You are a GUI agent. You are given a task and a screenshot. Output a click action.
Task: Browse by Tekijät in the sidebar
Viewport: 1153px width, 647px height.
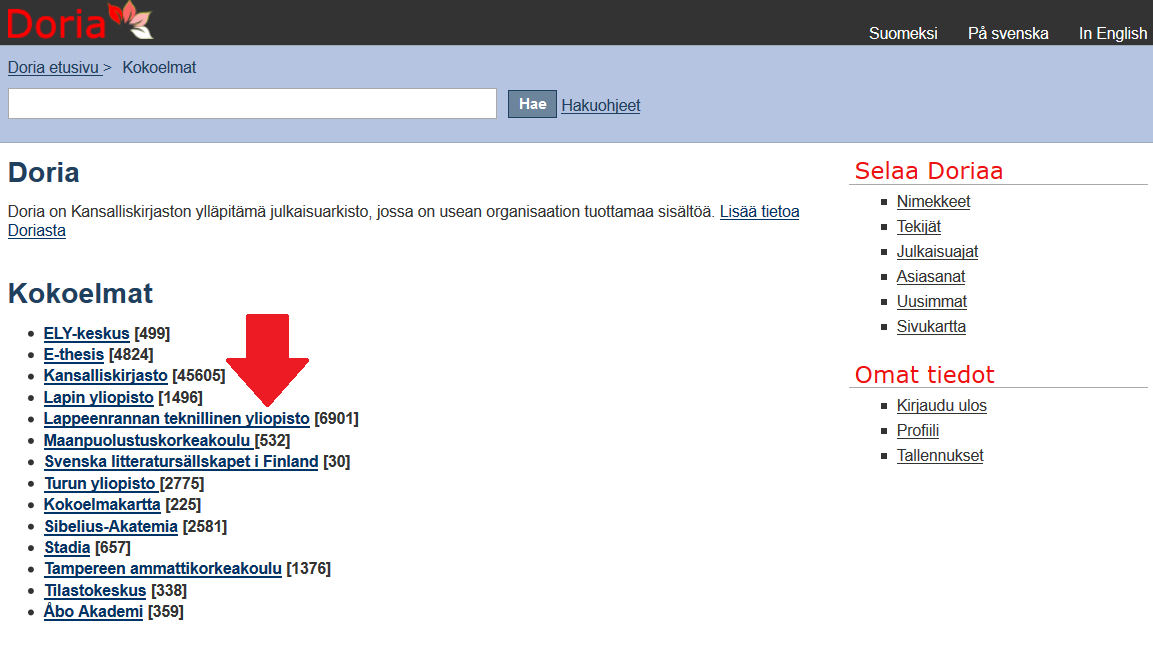point(918,226)
